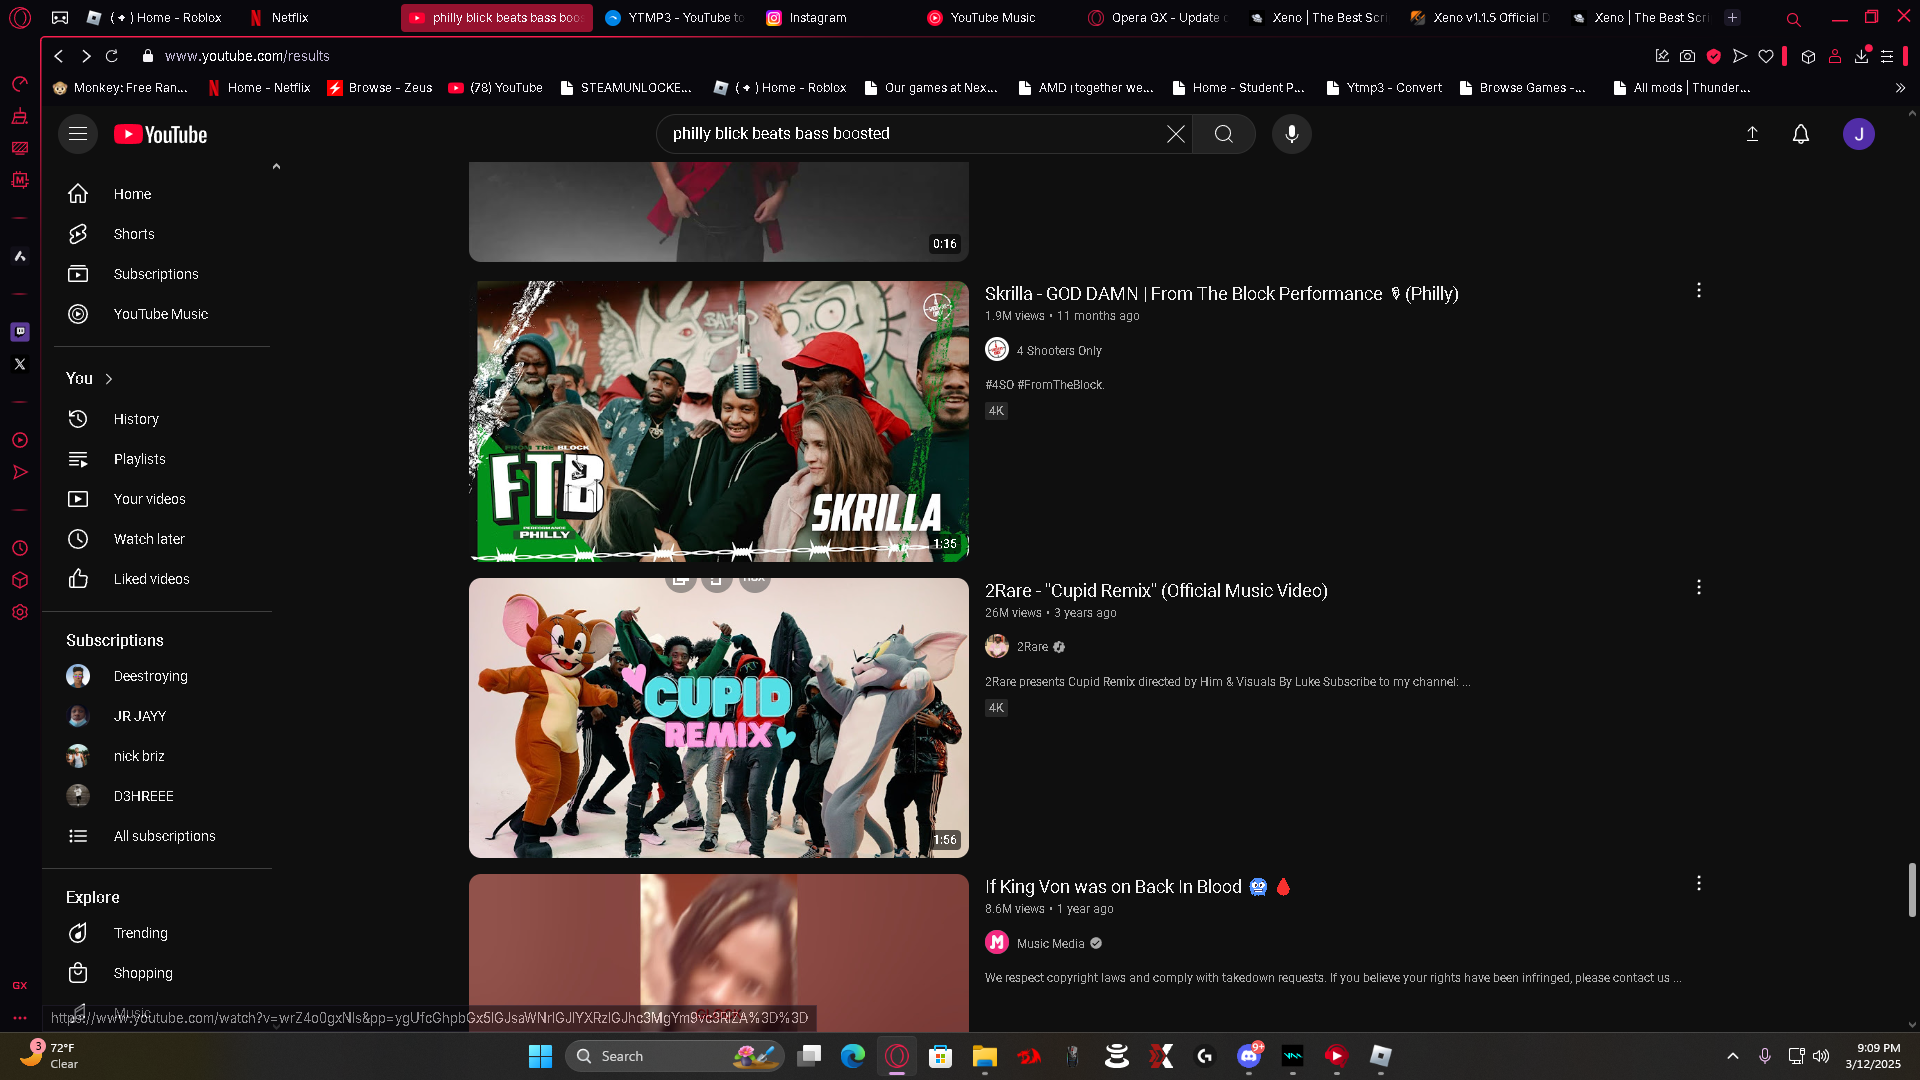Open File Explorer from the taskbar
This screenshot has height=1080, width=1920.
[x=985, y=1056]
